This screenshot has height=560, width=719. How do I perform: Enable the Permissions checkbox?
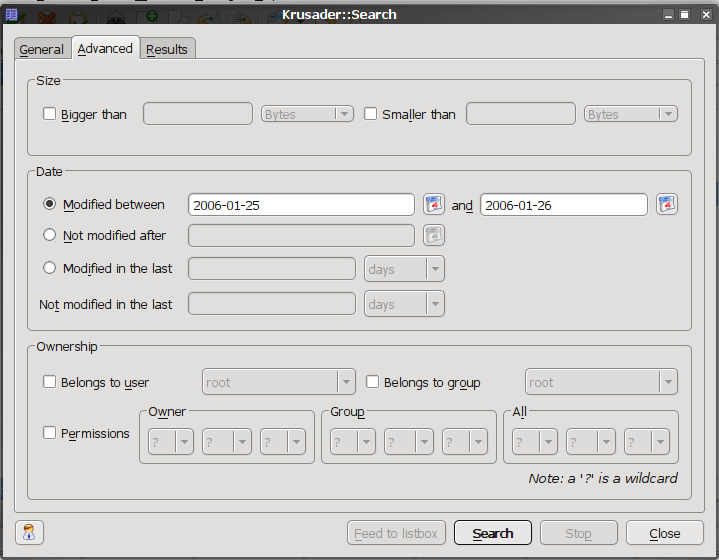(x=50, y=432)
